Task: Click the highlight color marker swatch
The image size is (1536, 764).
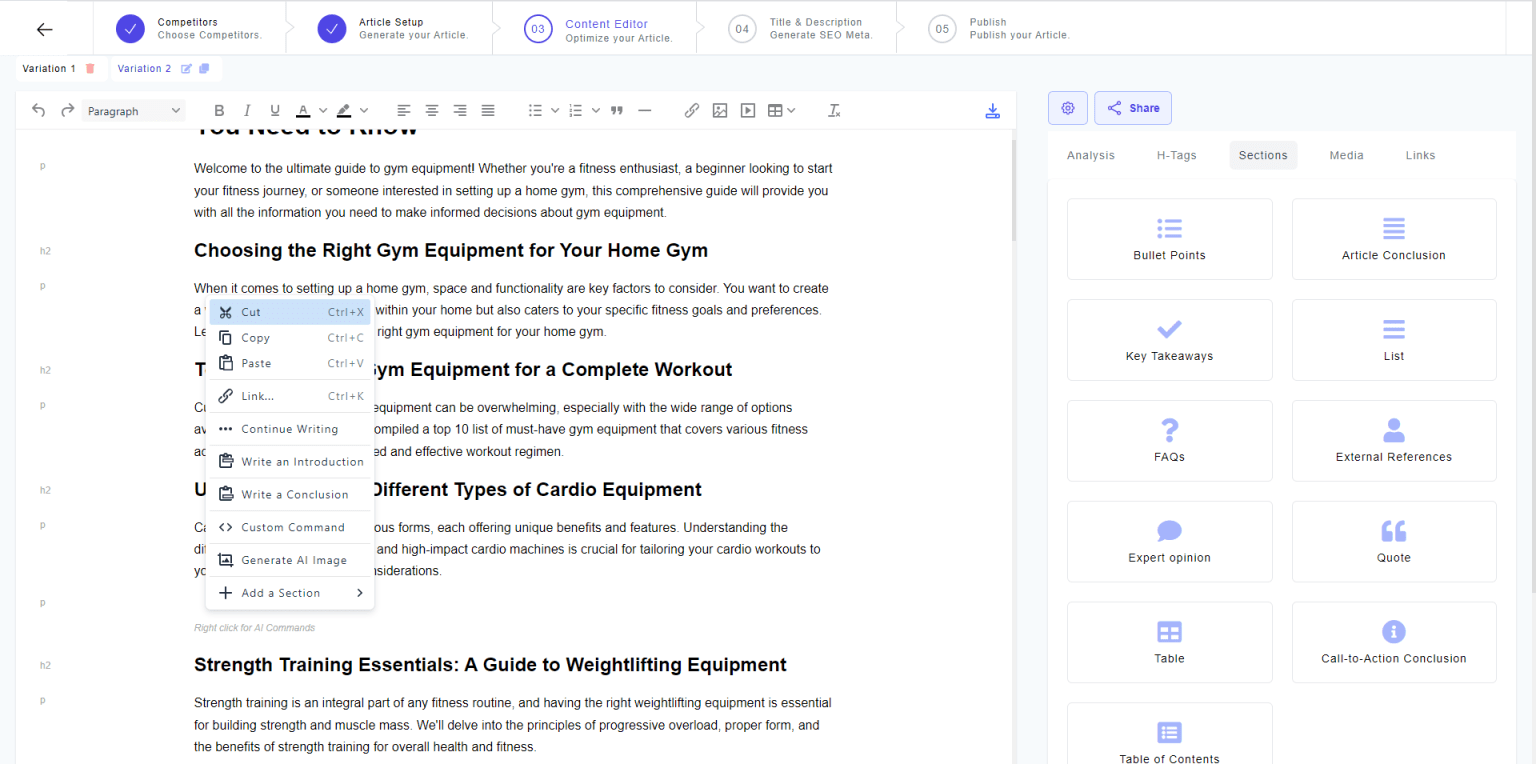Action: point(344,111)
